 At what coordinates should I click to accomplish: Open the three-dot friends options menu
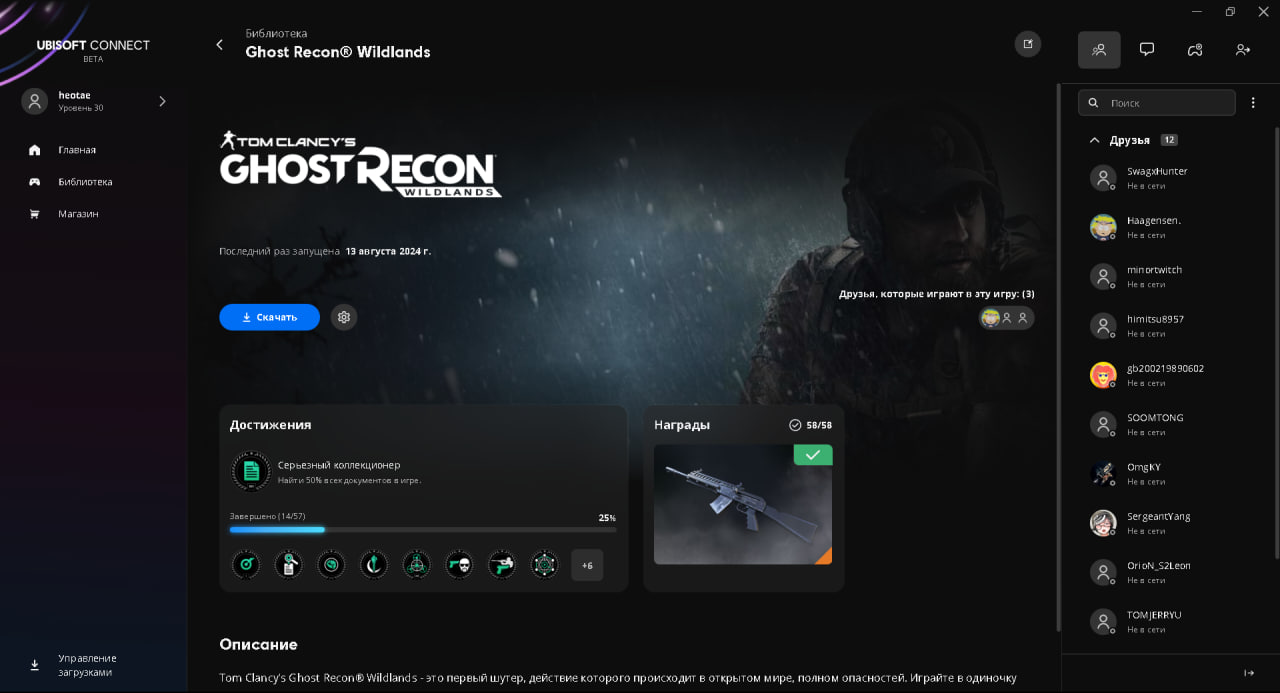[1253, 103]
